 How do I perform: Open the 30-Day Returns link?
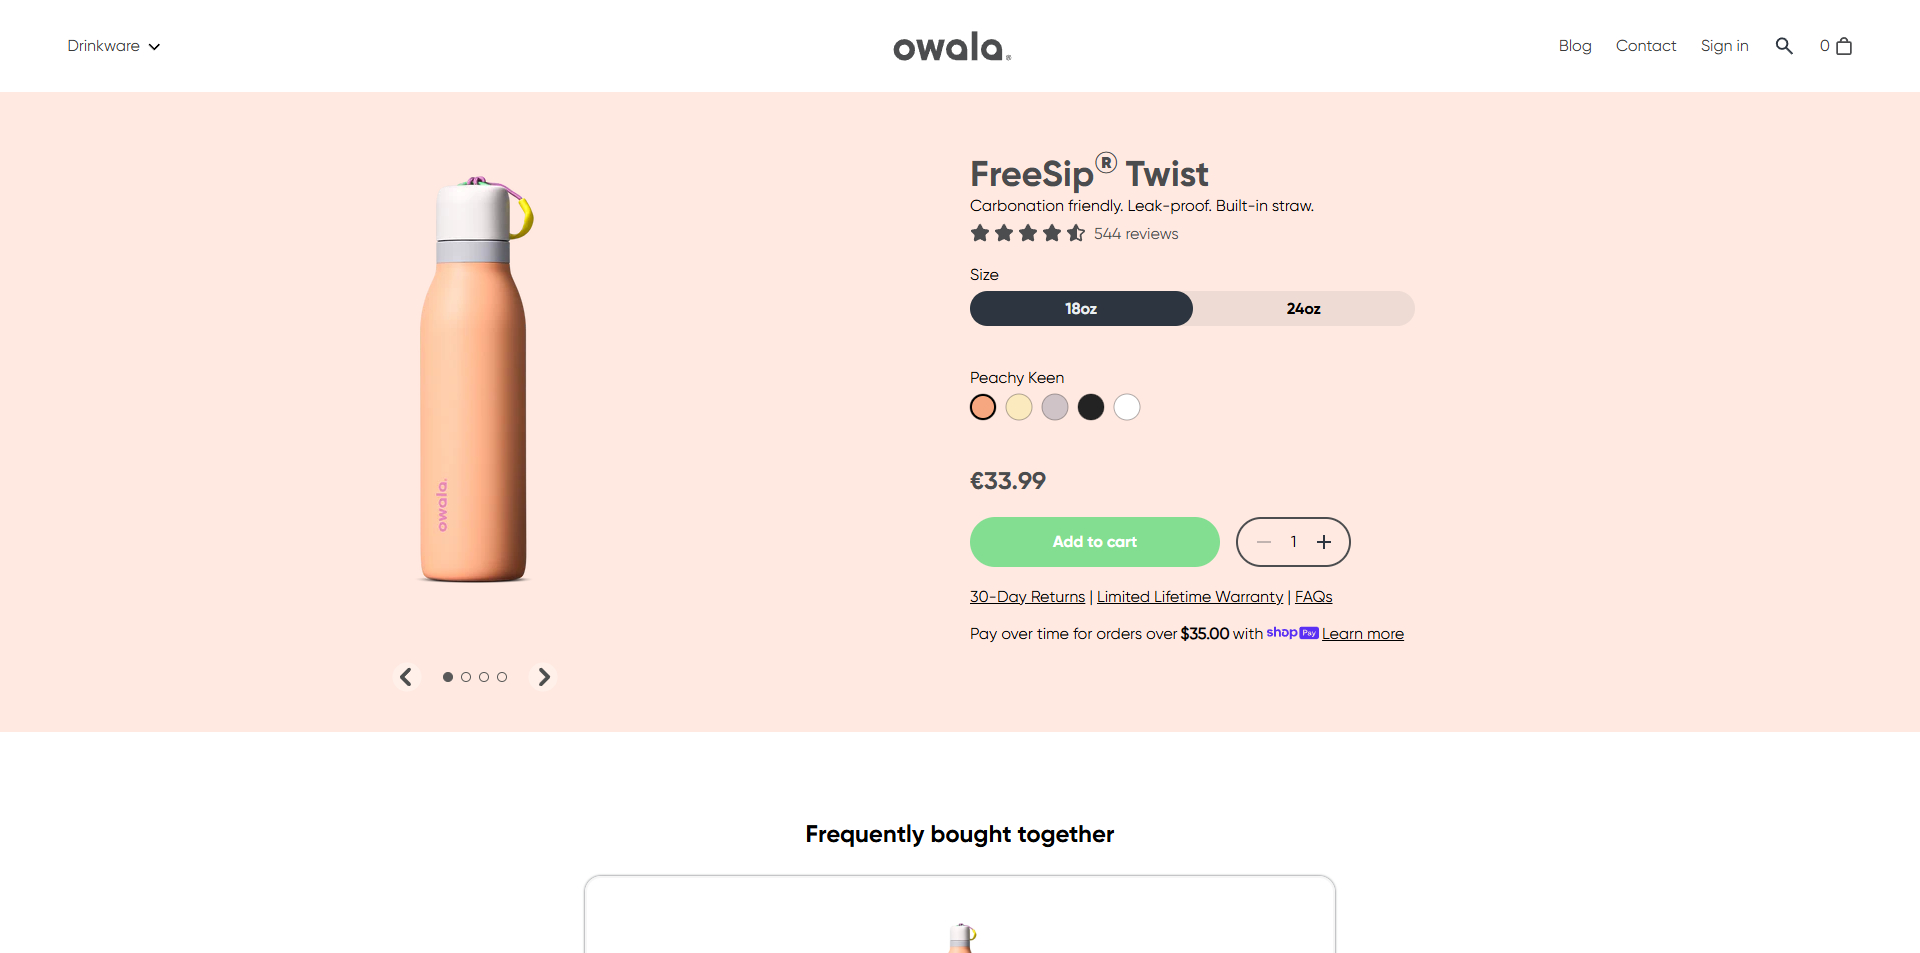pos(1027,596)
